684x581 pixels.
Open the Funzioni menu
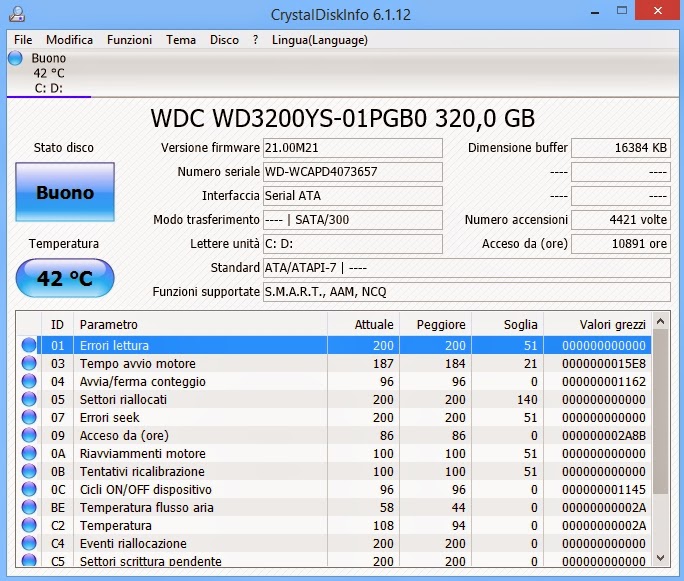tap(130, 40)
